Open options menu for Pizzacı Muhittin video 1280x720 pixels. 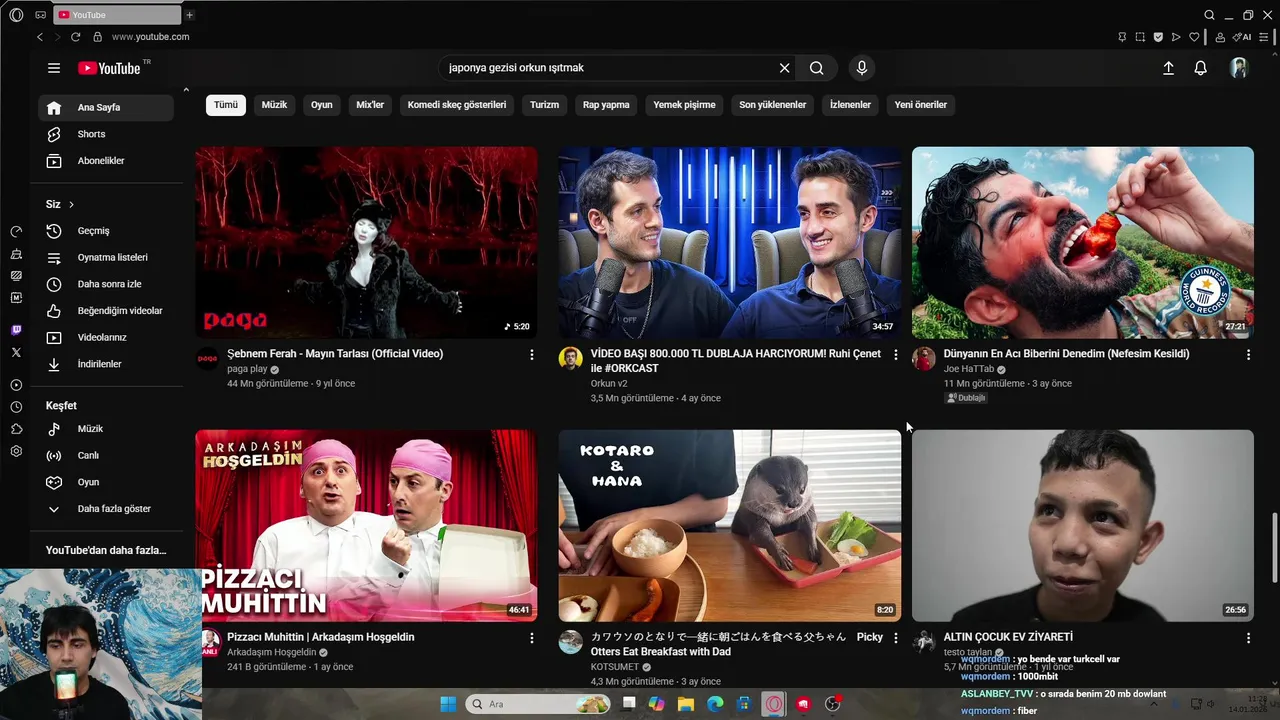pyautogui.click(x=532, y=638)
